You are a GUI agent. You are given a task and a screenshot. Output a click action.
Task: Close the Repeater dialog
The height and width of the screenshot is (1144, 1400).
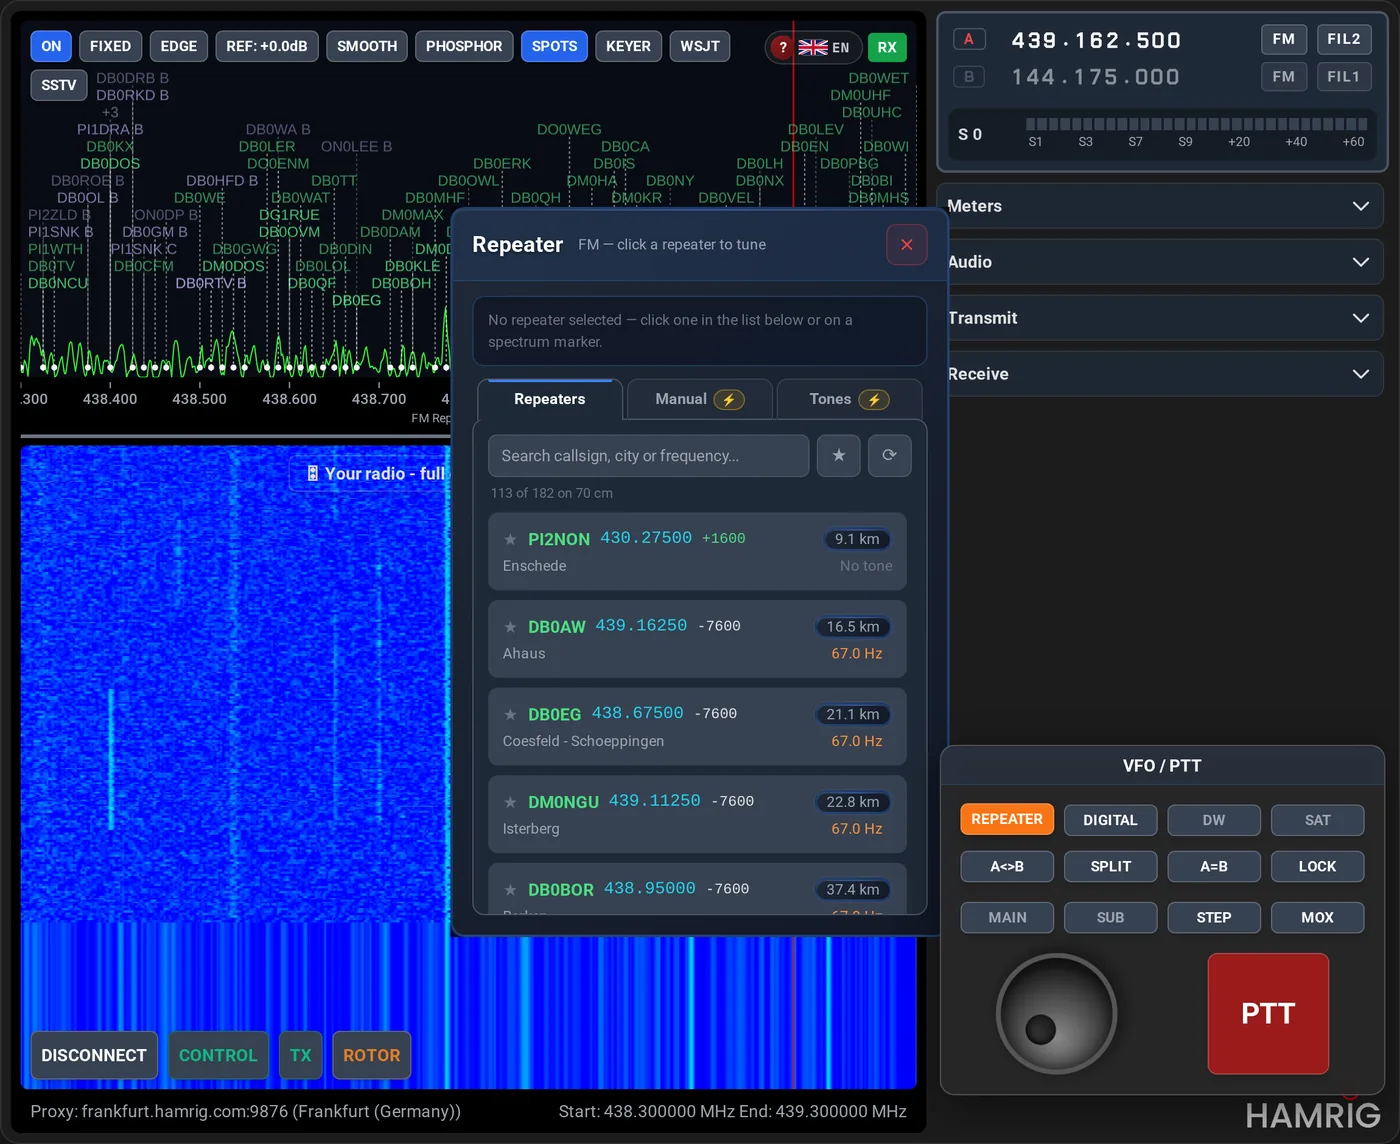(906, 245)
